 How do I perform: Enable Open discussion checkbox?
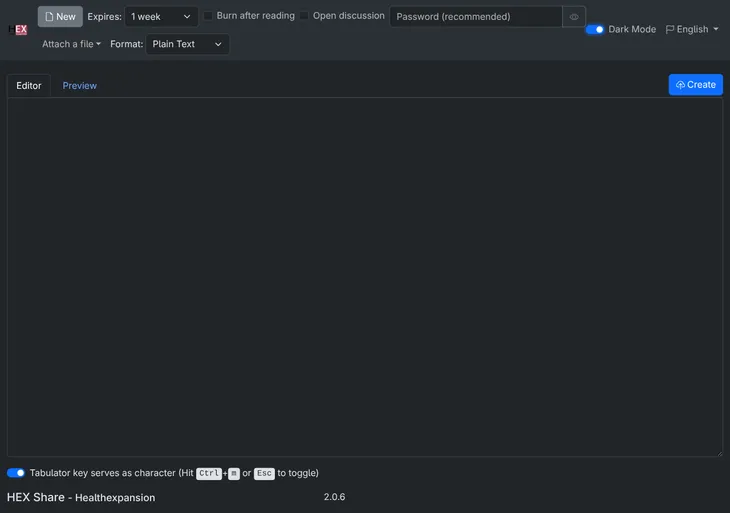point(304,16)
